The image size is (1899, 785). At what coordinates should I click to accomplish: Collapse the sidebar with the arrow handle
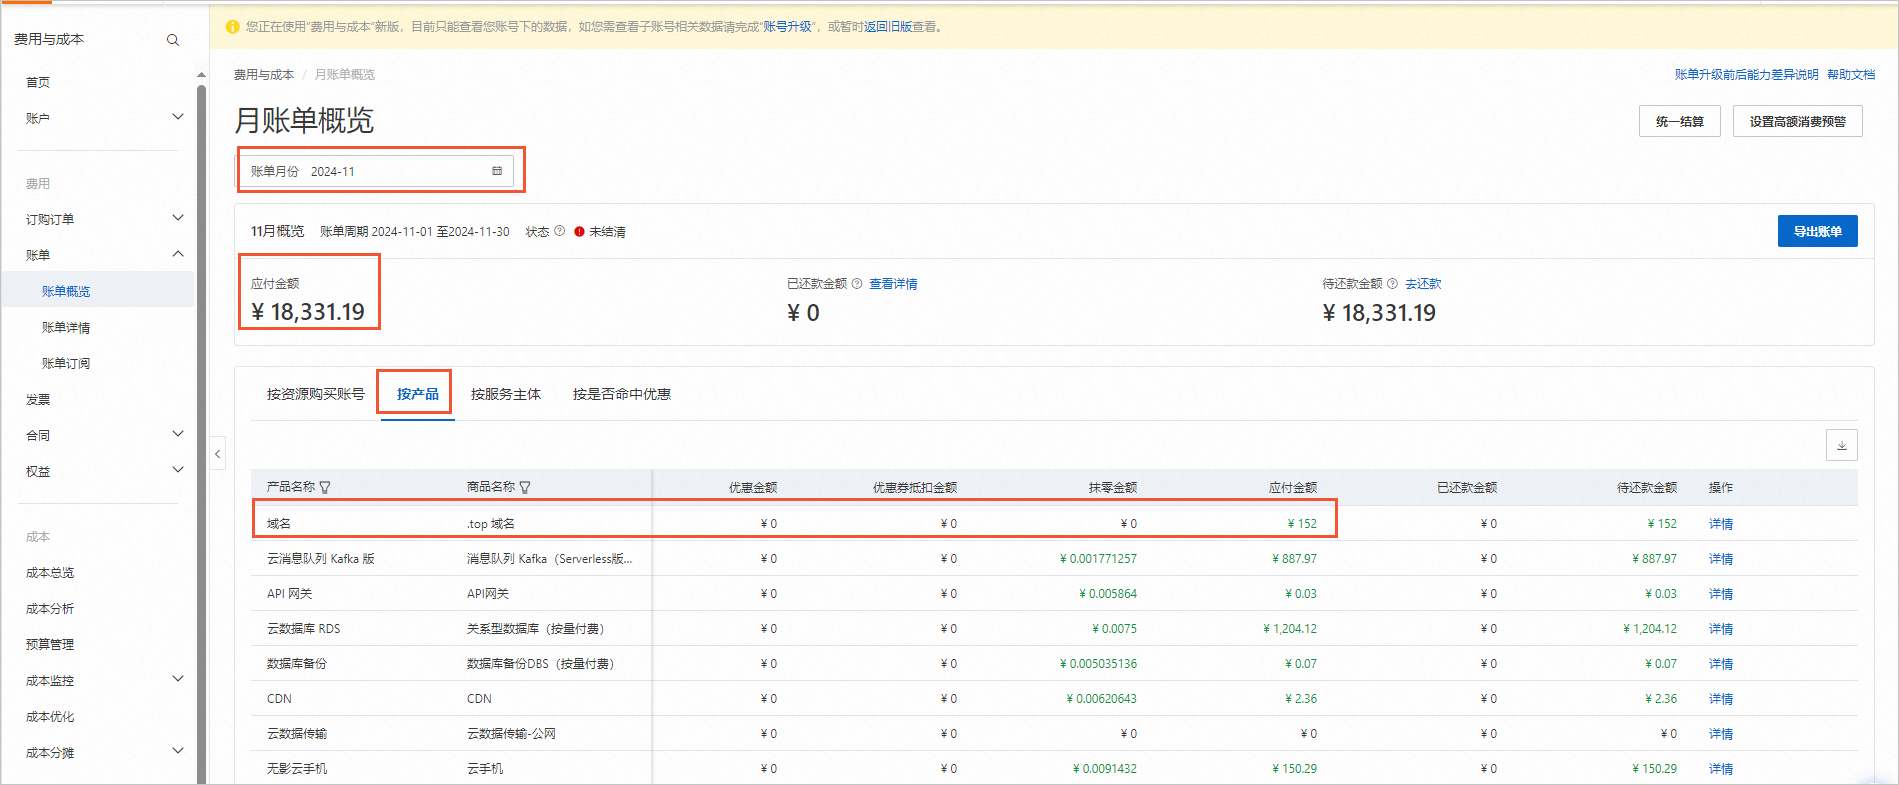point(218,454)
